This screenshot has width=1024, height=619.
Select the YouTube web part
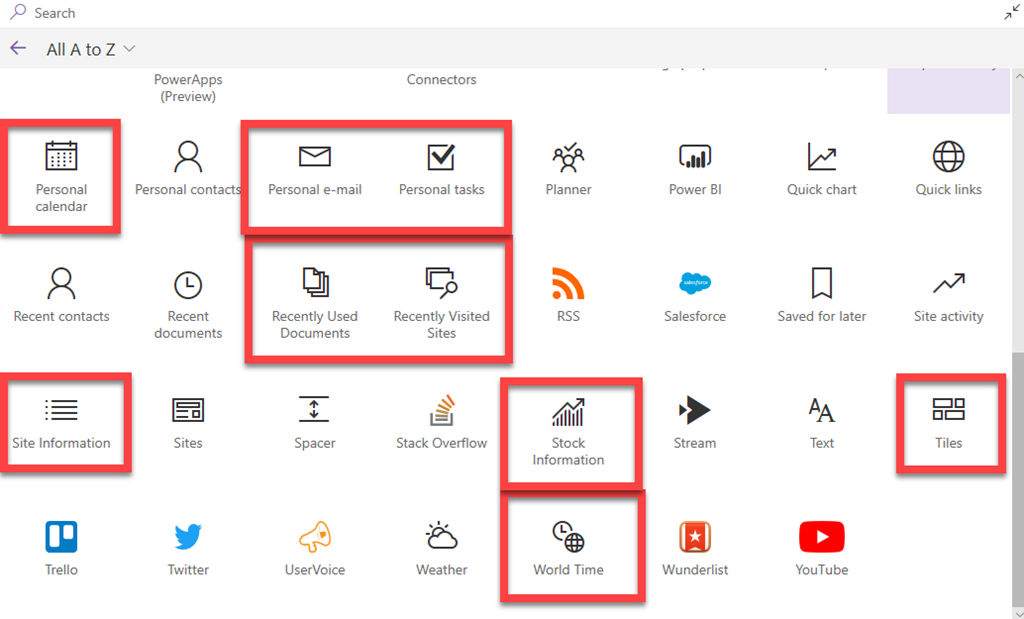pos(821,550)
